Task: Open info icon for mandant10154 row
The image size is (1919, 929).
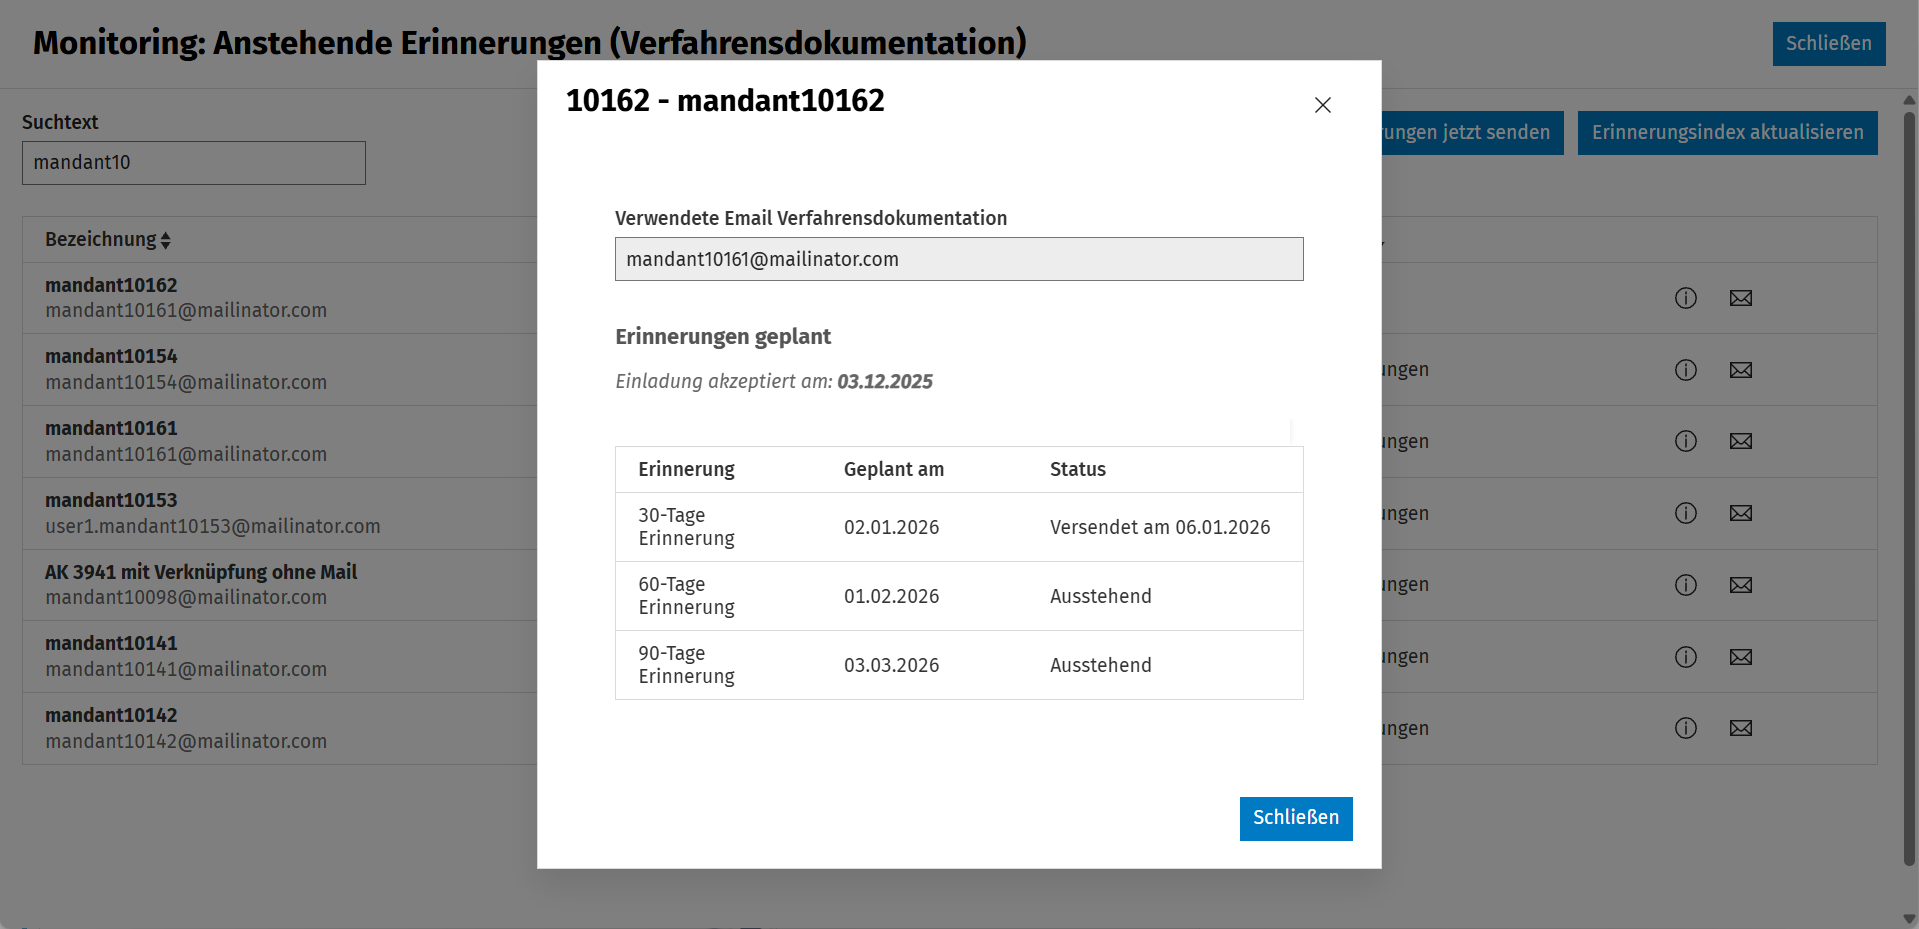Action: pyautogui.click(x=1686, y=370)
